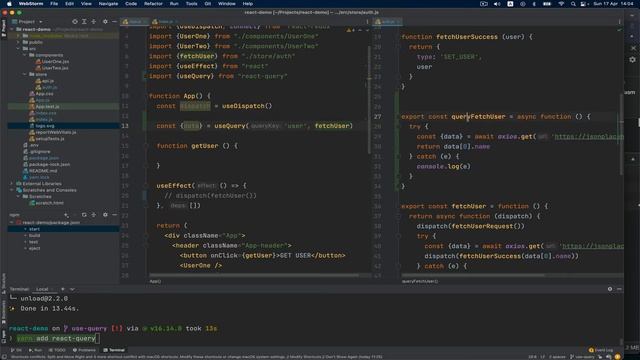The width and height of the screenshot is (640, 360).
Task: Select package-lock.json in project tree
Action: pos(46,164)
